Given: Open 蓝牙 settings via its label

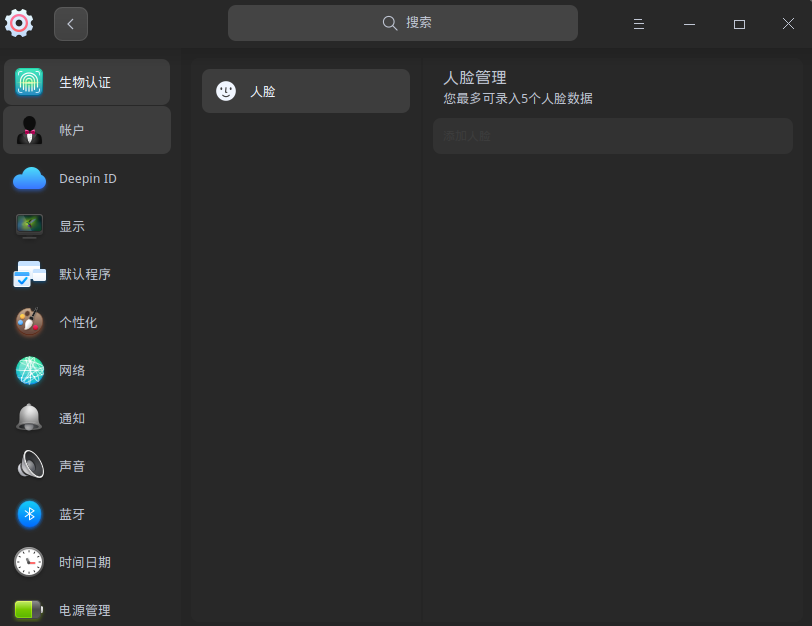Looking at the screenshot, I should (x=72, y=514).
